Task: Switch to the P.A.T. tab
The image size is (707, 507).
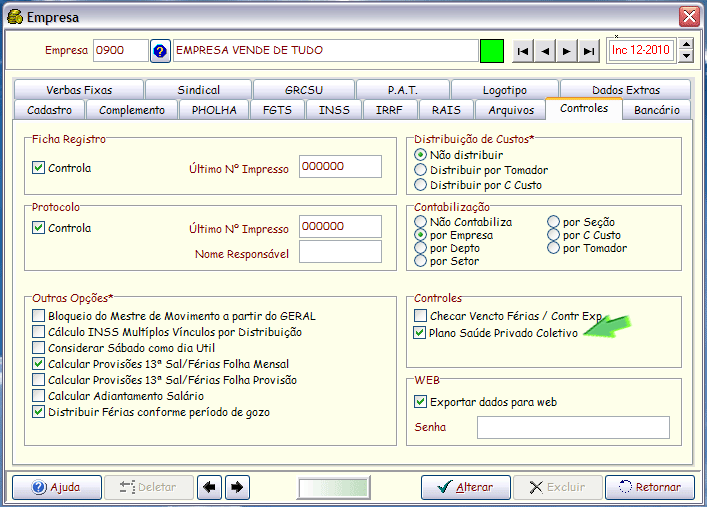Action: coord(403,90)
